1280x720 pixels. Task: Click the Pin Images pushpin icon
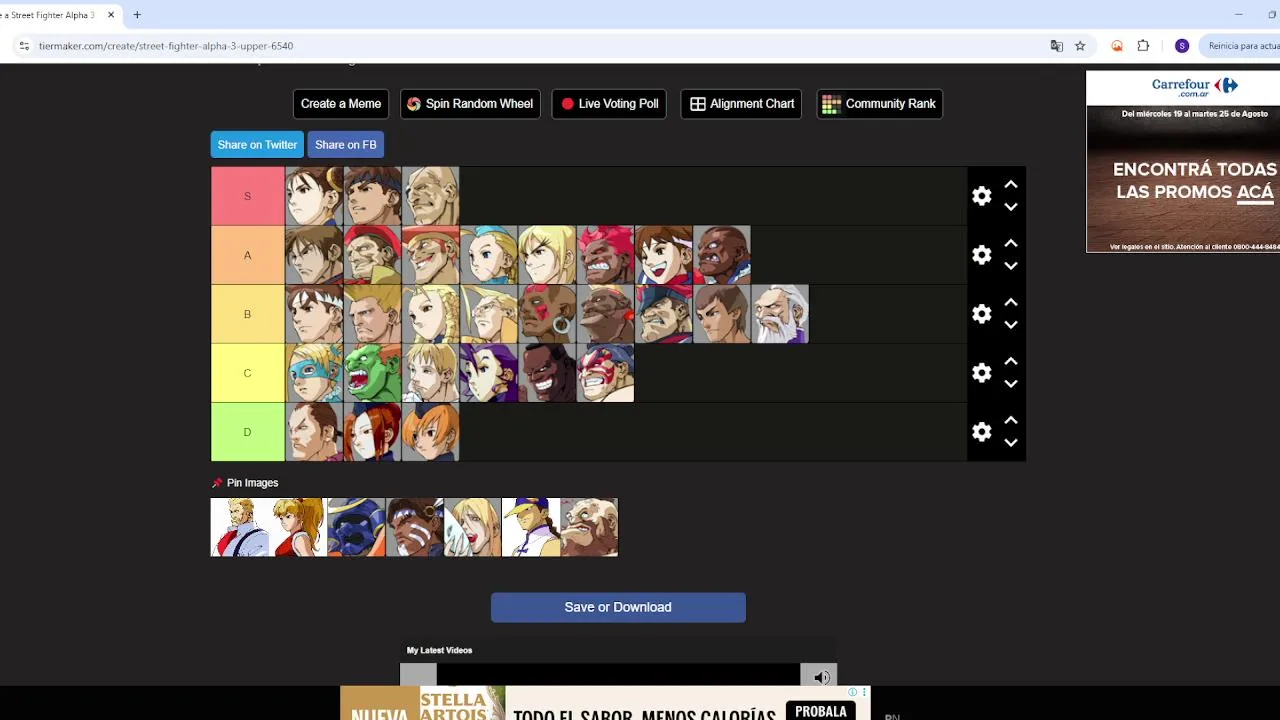click(217, 483)
